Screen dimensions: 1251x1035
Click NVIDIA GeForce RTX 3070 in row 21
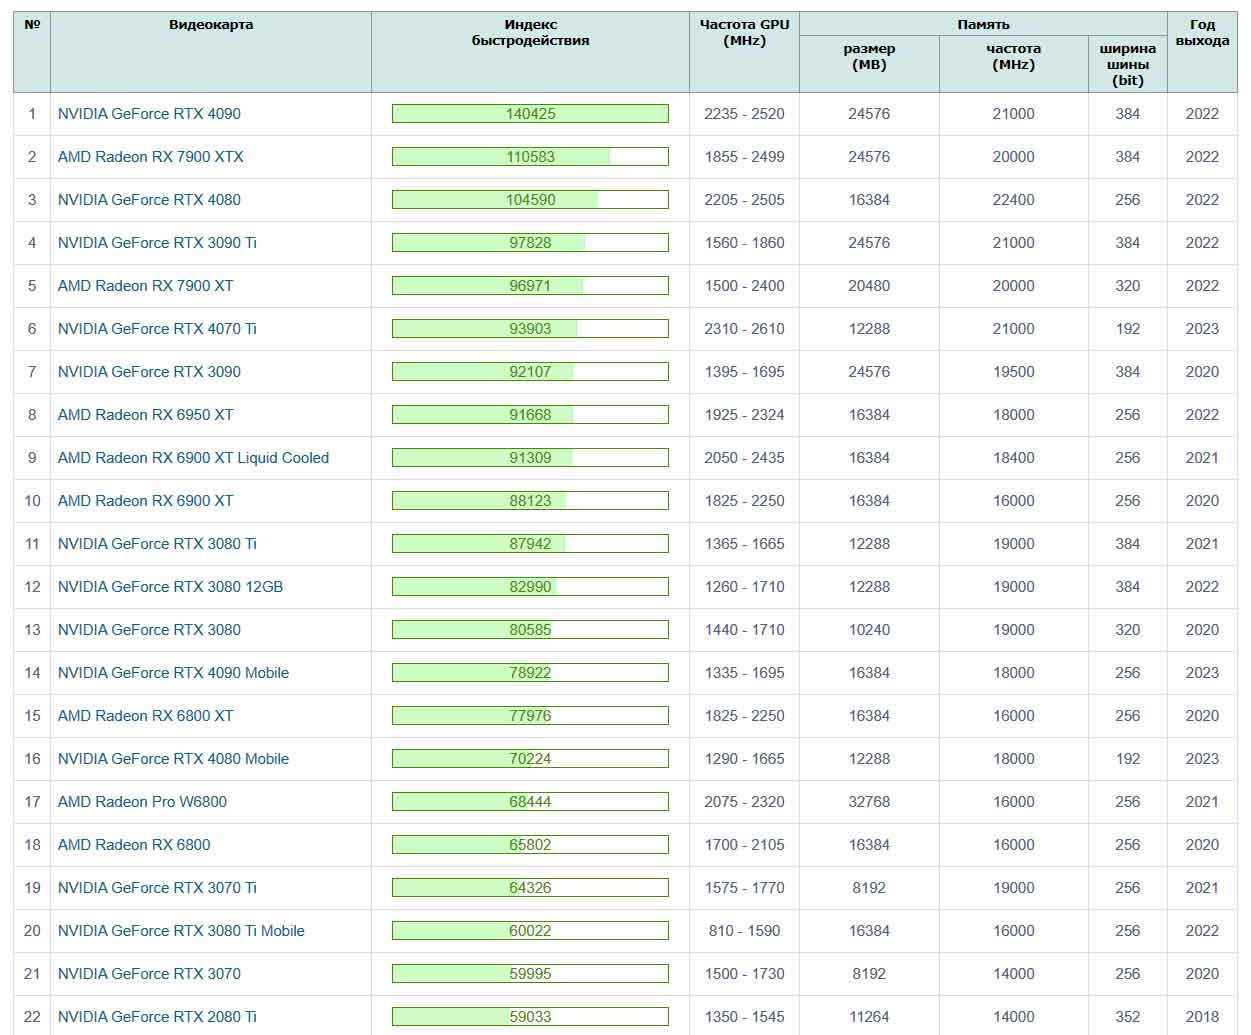149,974
